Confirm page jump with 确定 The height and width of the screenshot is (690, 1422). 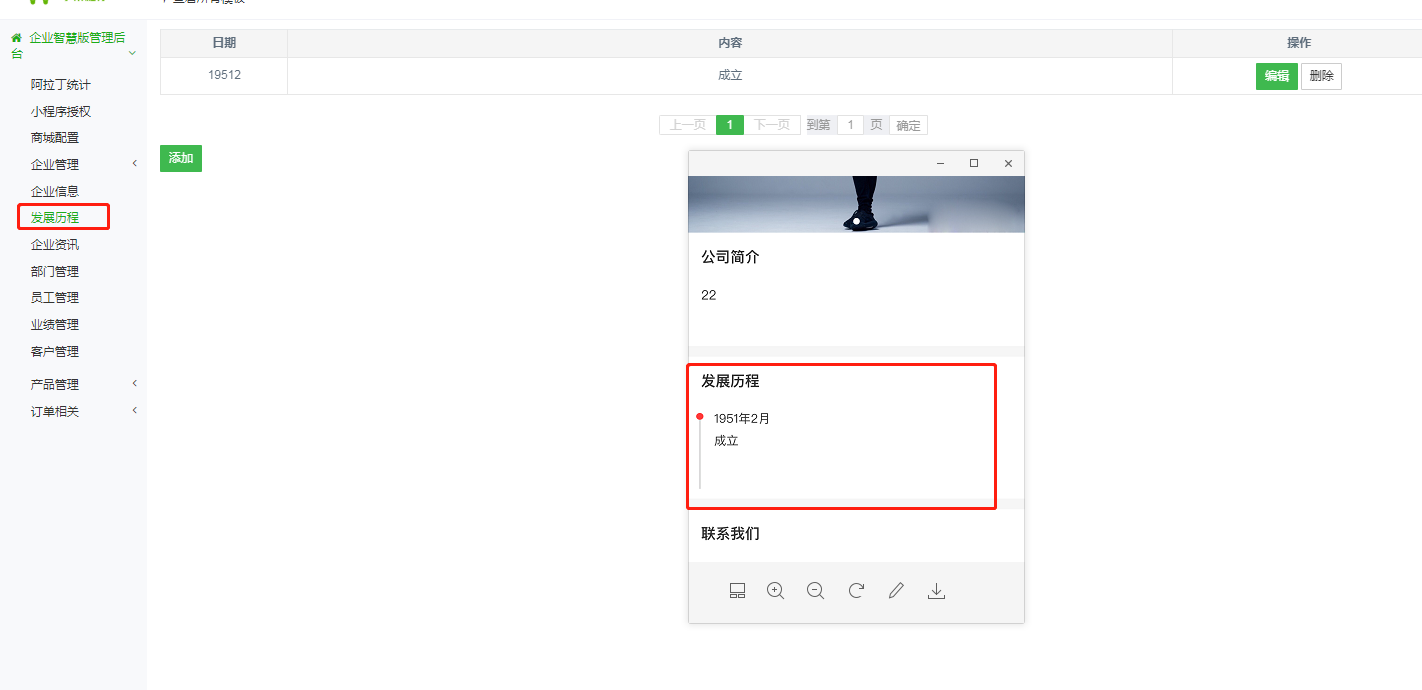908,125
